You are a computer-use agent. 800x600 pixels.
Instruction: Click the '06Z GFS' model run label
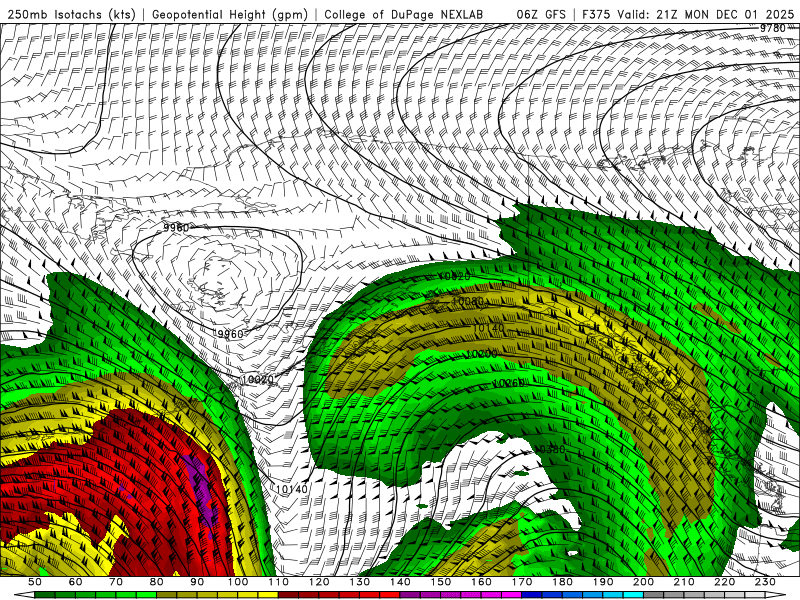(x=541, y=14)
